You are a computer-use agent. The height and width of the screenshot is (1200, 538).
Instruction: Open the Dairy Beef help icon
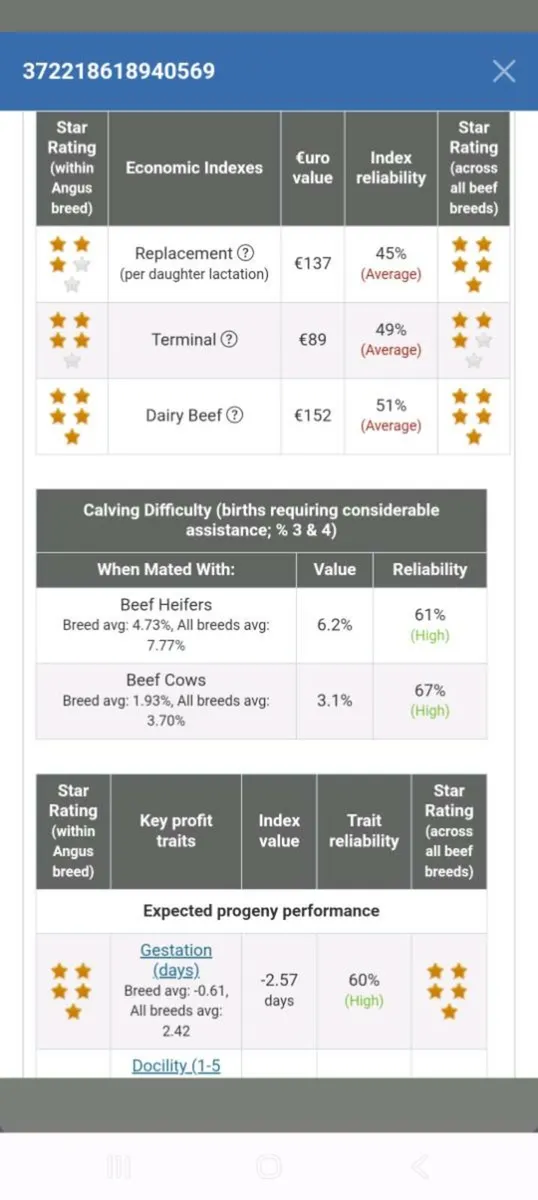point(235,415)
